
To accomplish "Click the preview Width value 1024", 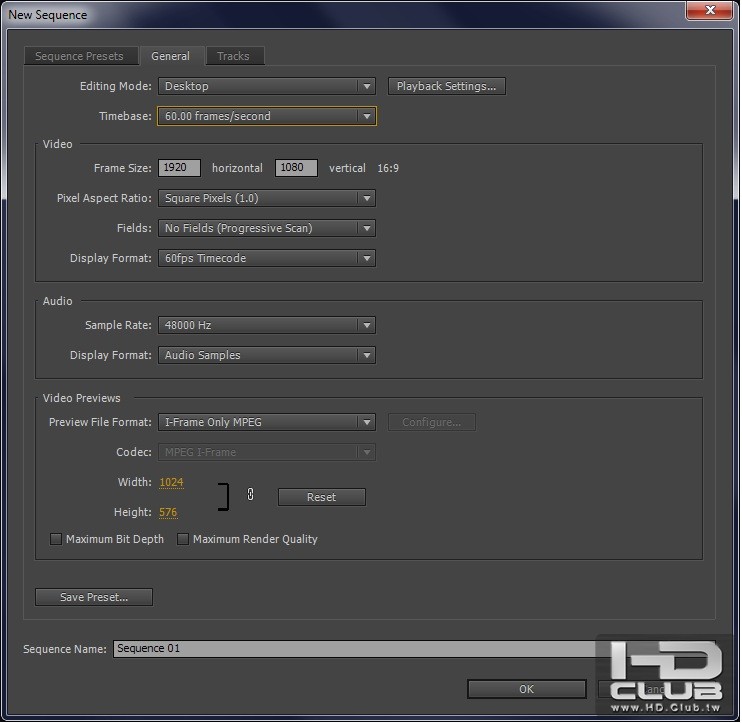I will 171,482.
